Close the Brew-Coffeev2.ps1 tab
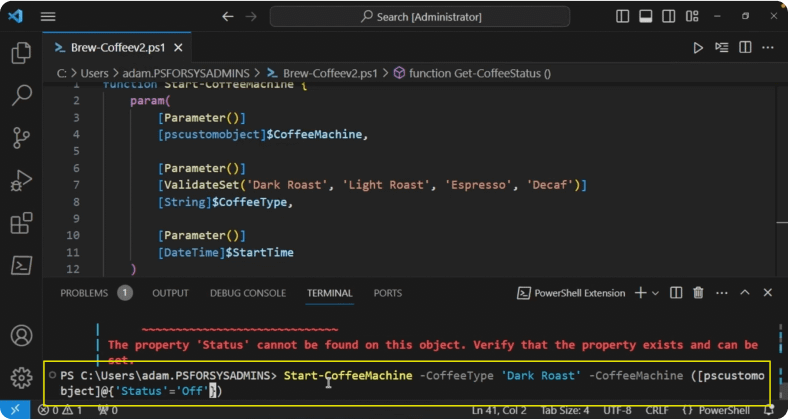 (178, 48)
